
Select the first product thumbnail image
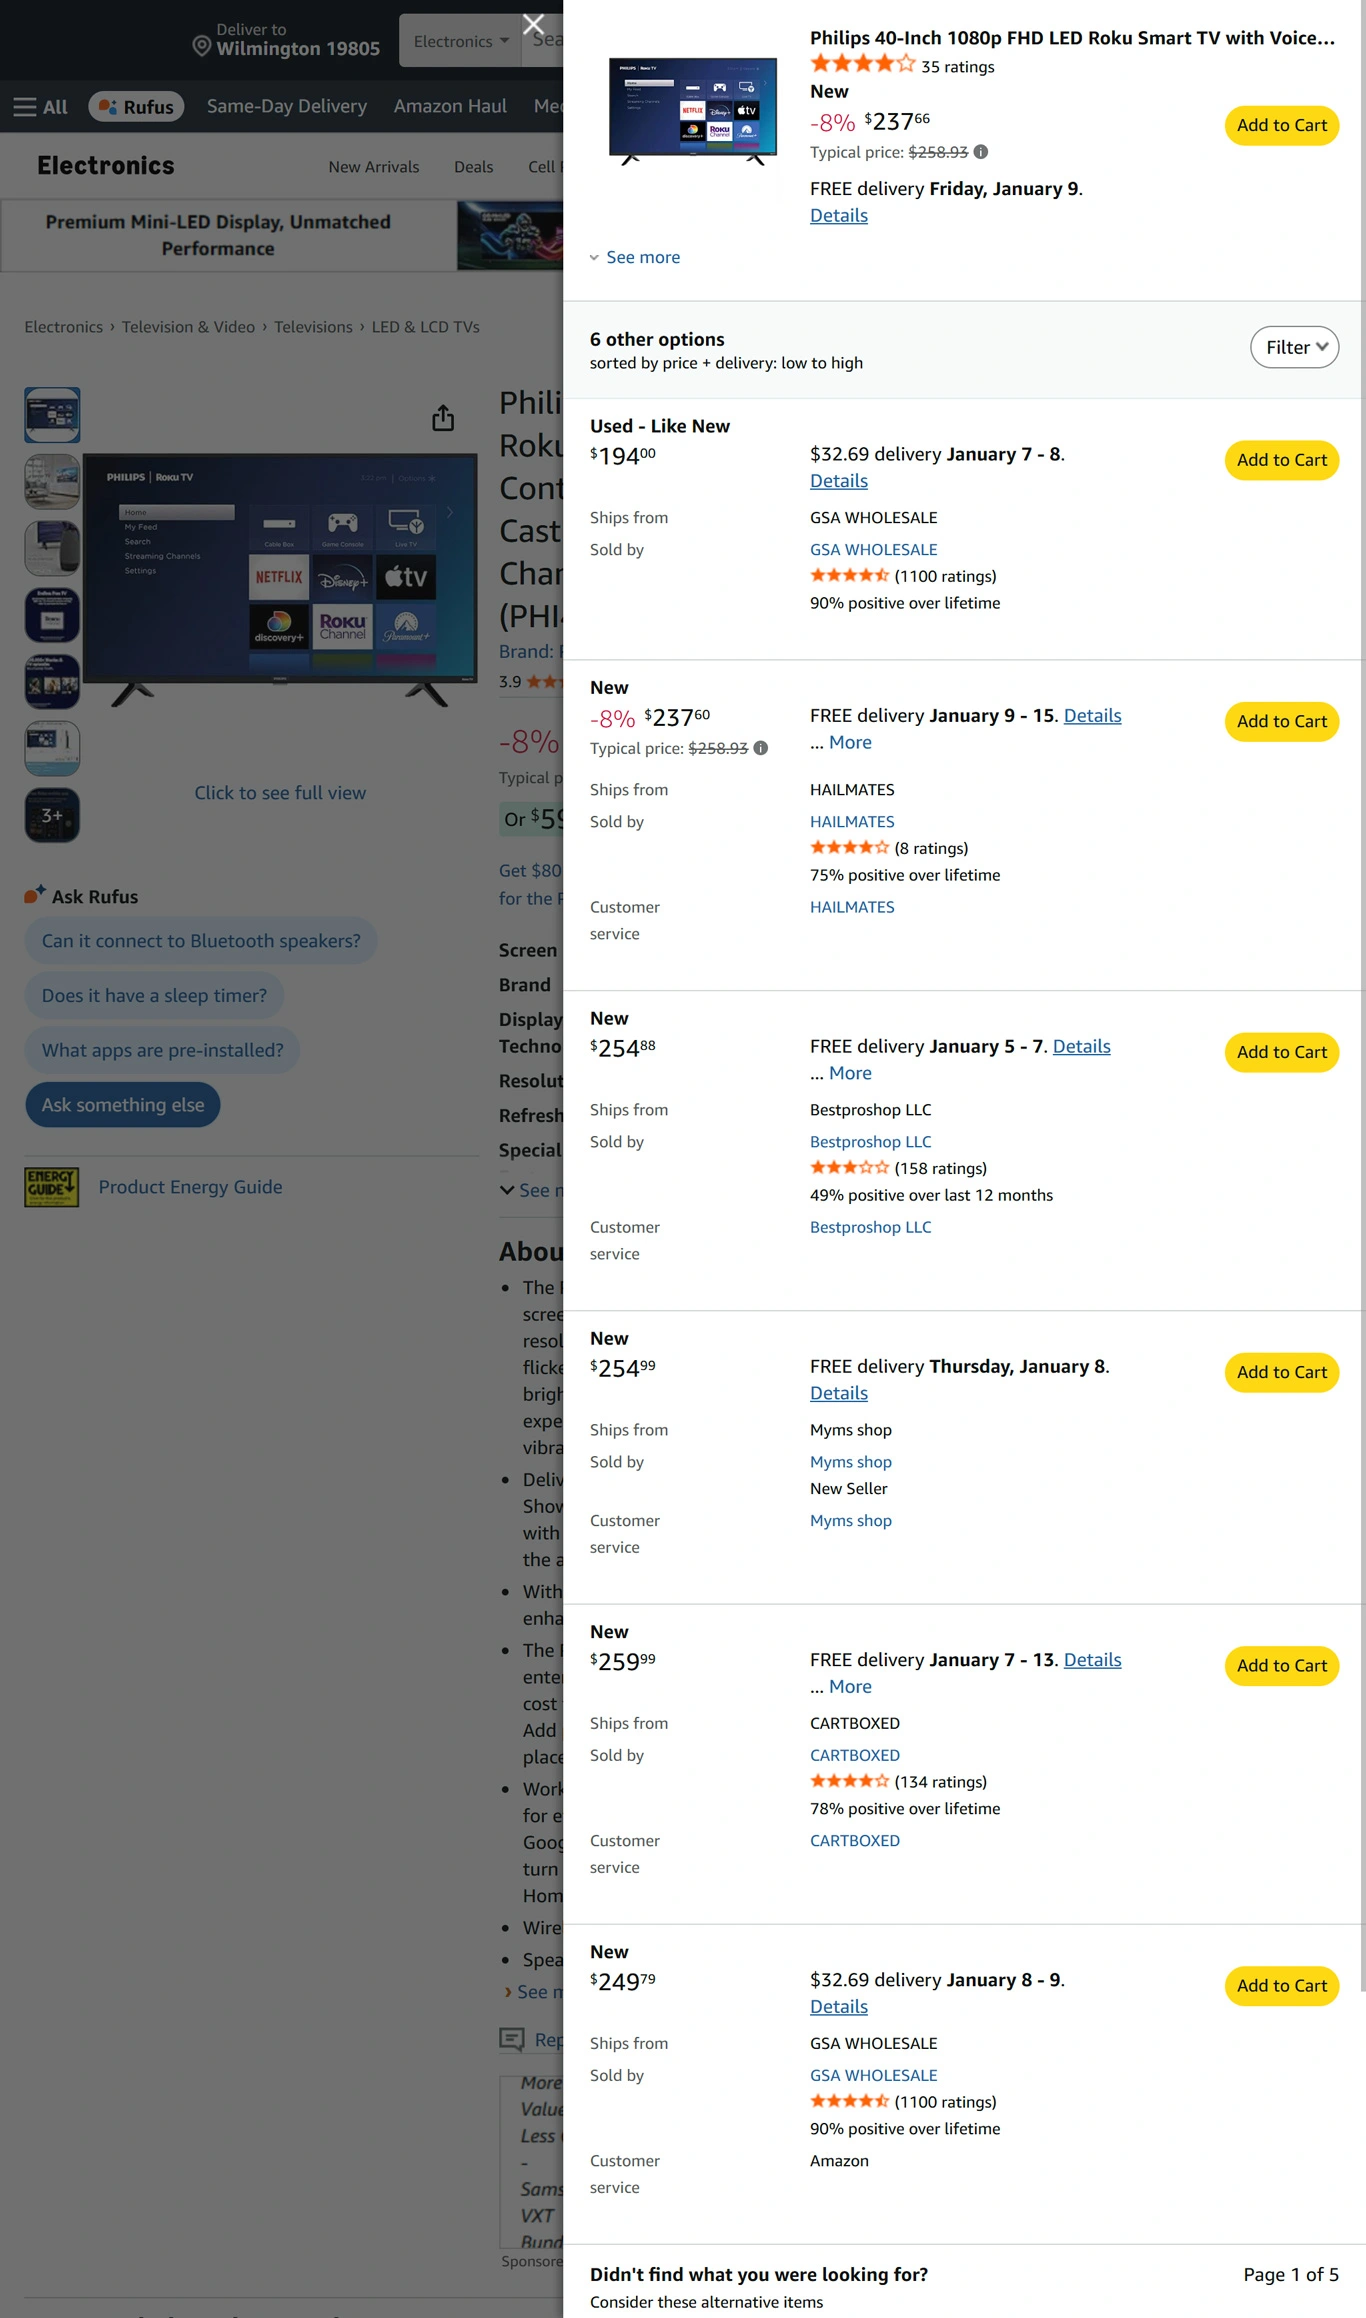tap(52, 415)
